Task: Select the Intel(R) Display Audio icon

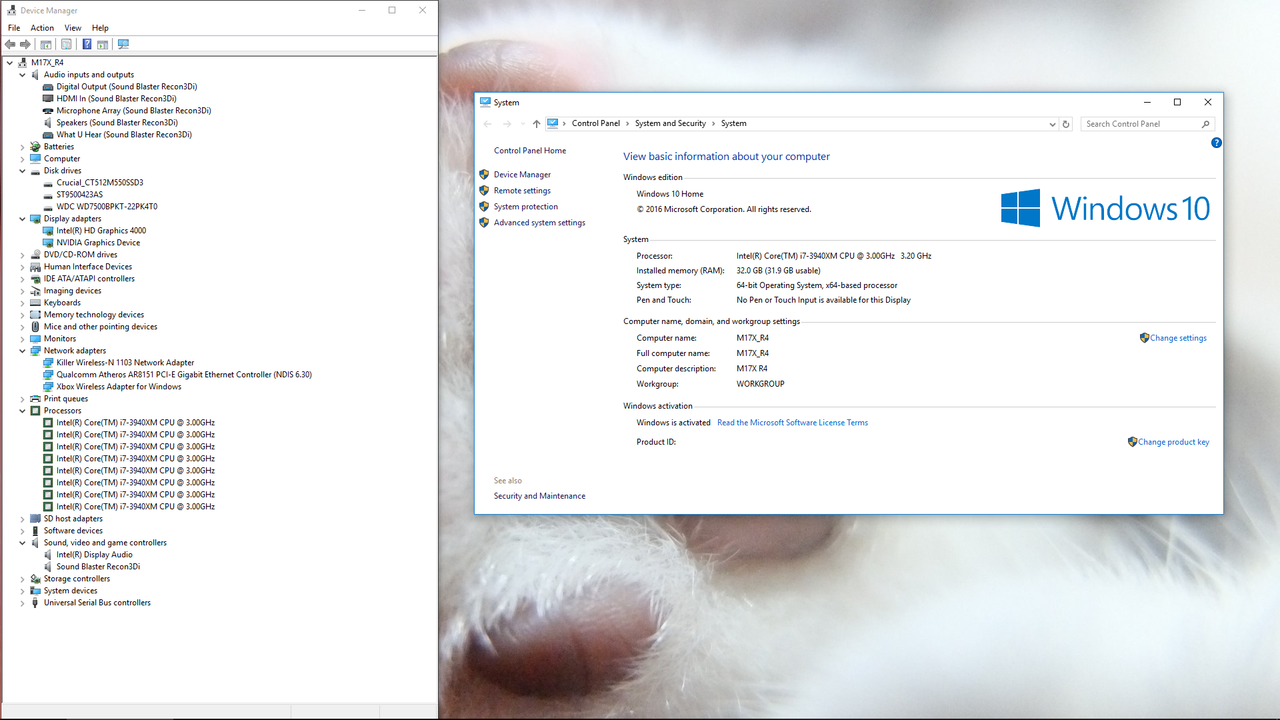Action: tap(48, 555)
